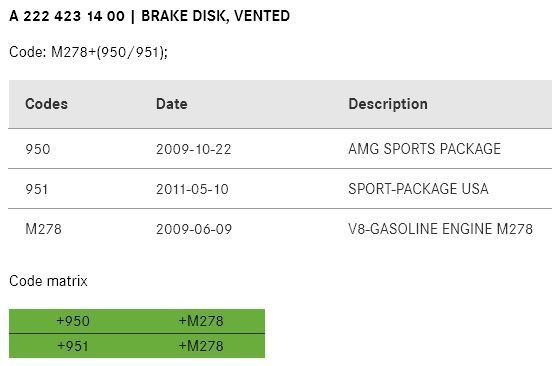The width and height of the screenshot is (552, 366).
Task: Click V8-GASOLINE ENGINE M278 description
Action: [x=441, y=229]
